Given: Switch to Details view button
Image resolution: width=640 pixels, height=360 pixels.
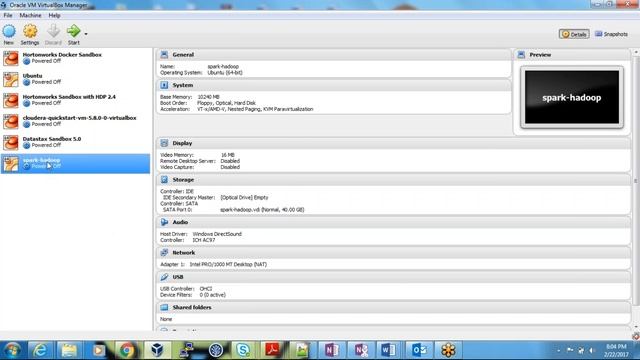Looking at the screenshot, I should 574,34.
